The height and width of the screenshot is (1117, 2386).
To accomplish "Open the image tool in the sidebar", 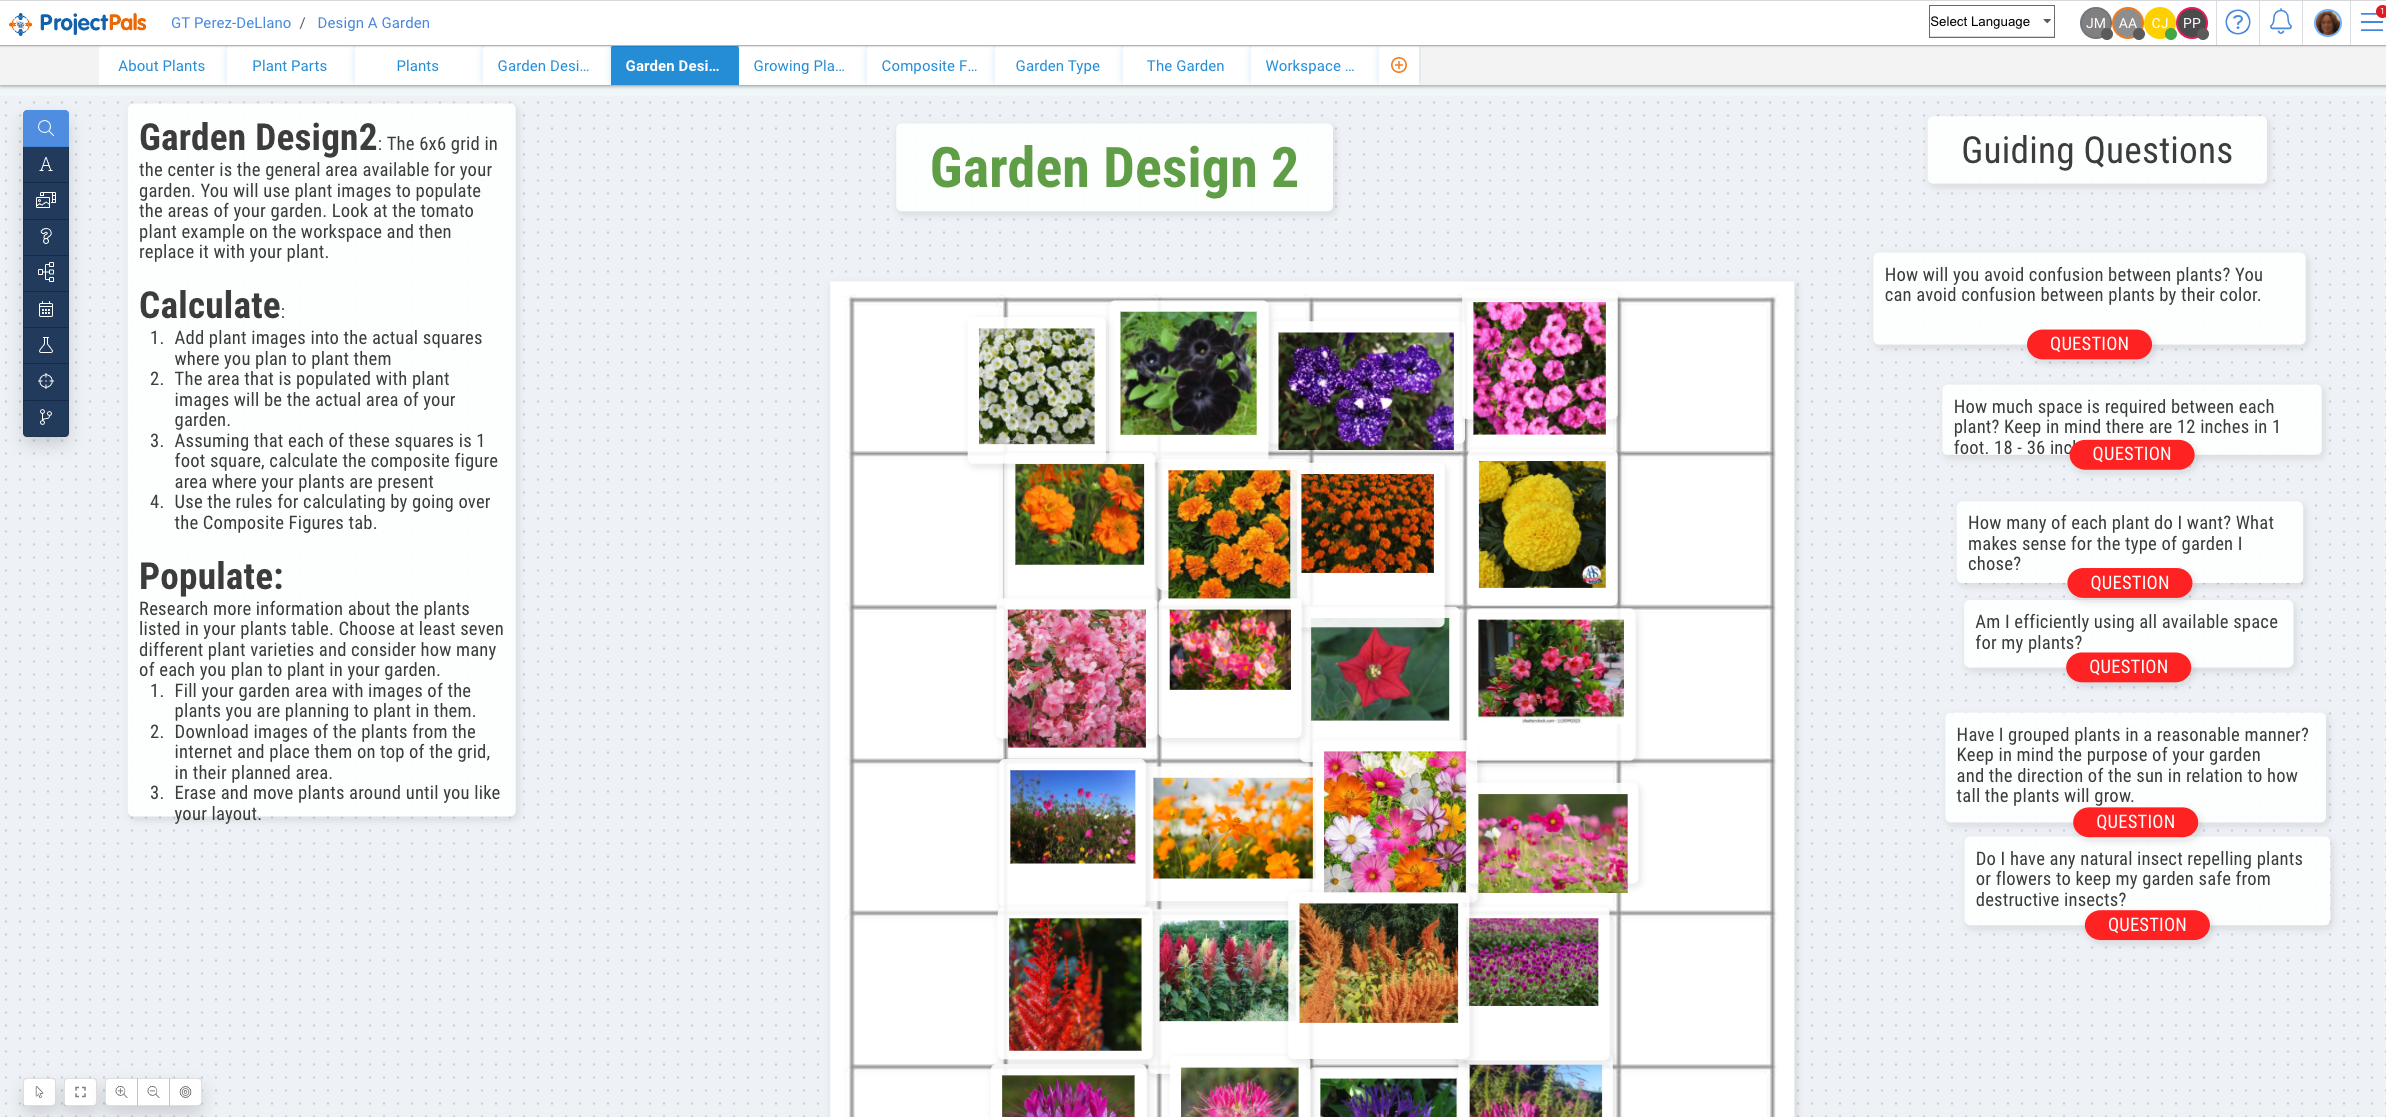I will (45, 200).
